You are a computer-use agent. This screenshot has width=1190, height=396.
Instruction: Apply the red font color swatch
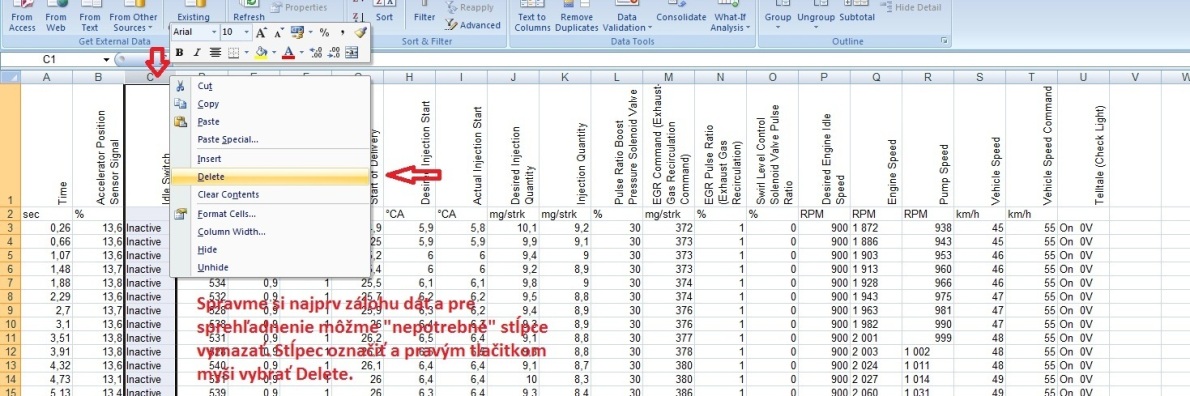[x=288, y=52]
